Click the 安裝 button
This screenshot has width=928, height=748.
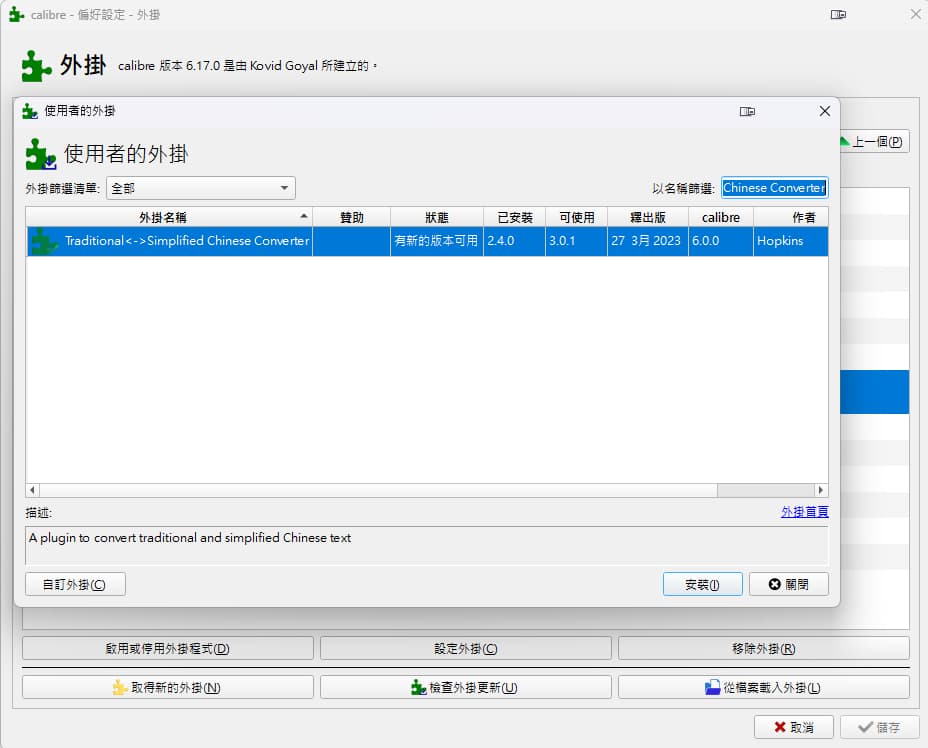click(x=702, y=584)
